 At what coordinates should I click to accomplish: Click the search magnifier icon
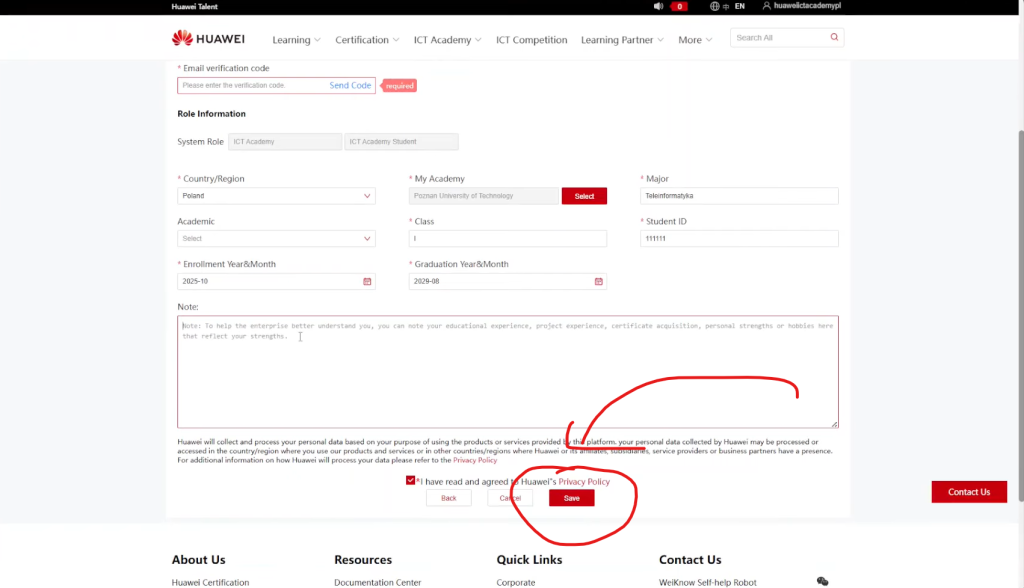[834, 38]
